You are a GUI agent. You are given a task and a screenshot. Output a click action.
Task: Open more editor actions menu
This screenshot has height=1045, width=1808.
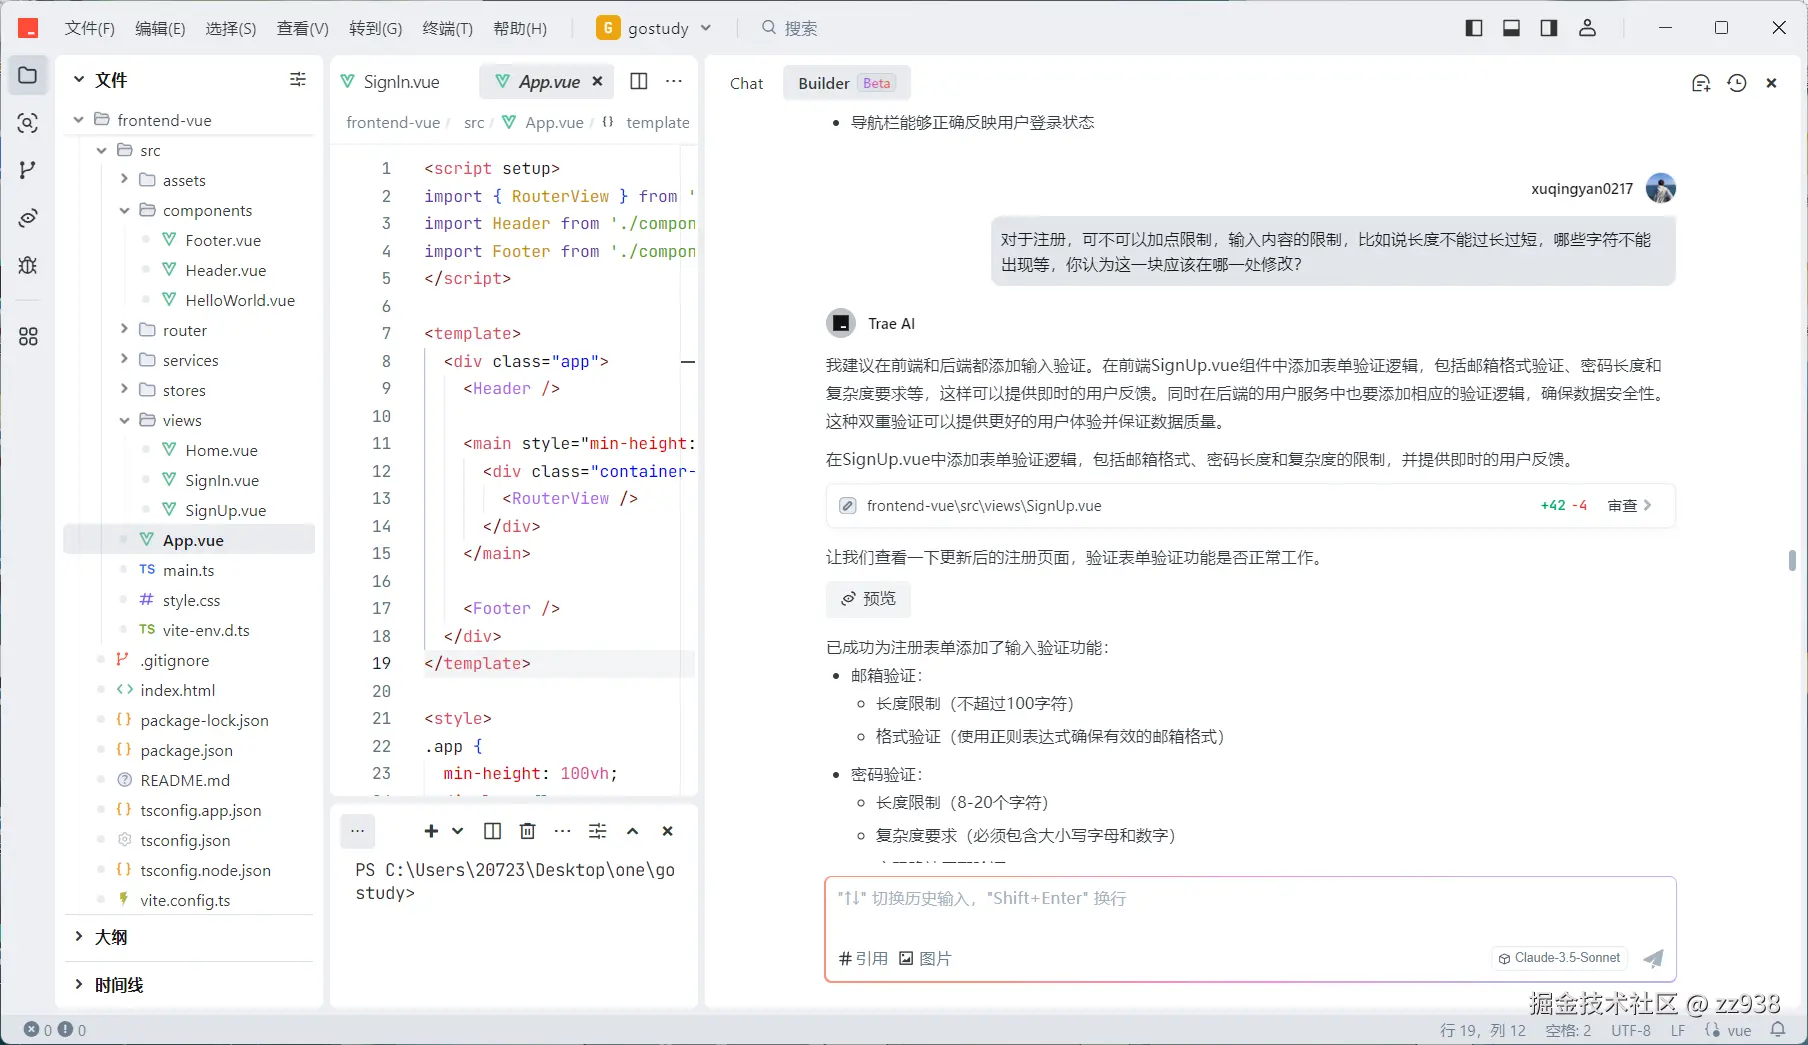[674, 81]
